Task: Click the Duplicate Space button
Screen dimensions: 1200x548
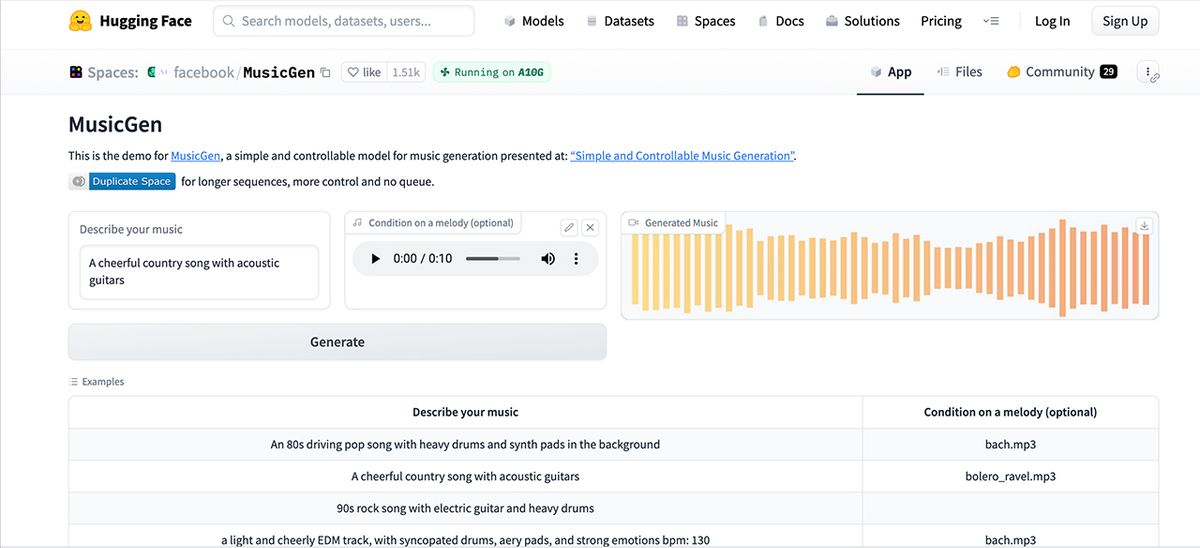Action: click(132, 181)
